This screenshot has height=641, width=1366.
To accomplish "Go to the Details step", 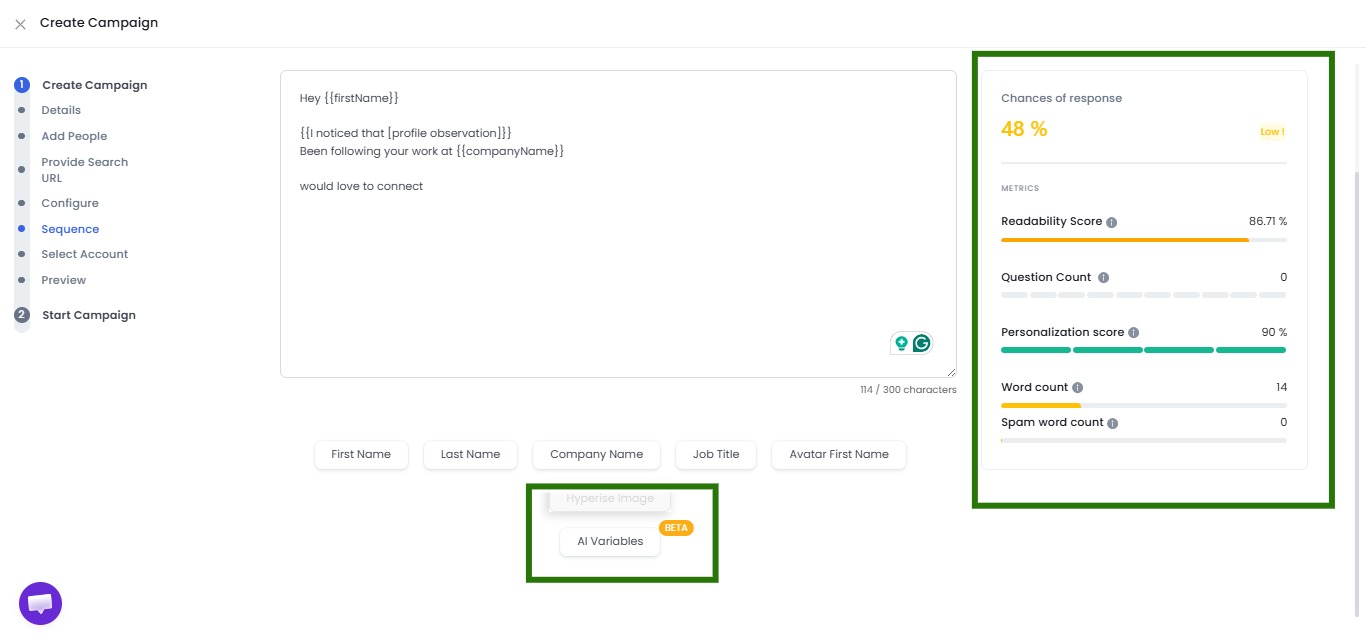I will [61, 110].
